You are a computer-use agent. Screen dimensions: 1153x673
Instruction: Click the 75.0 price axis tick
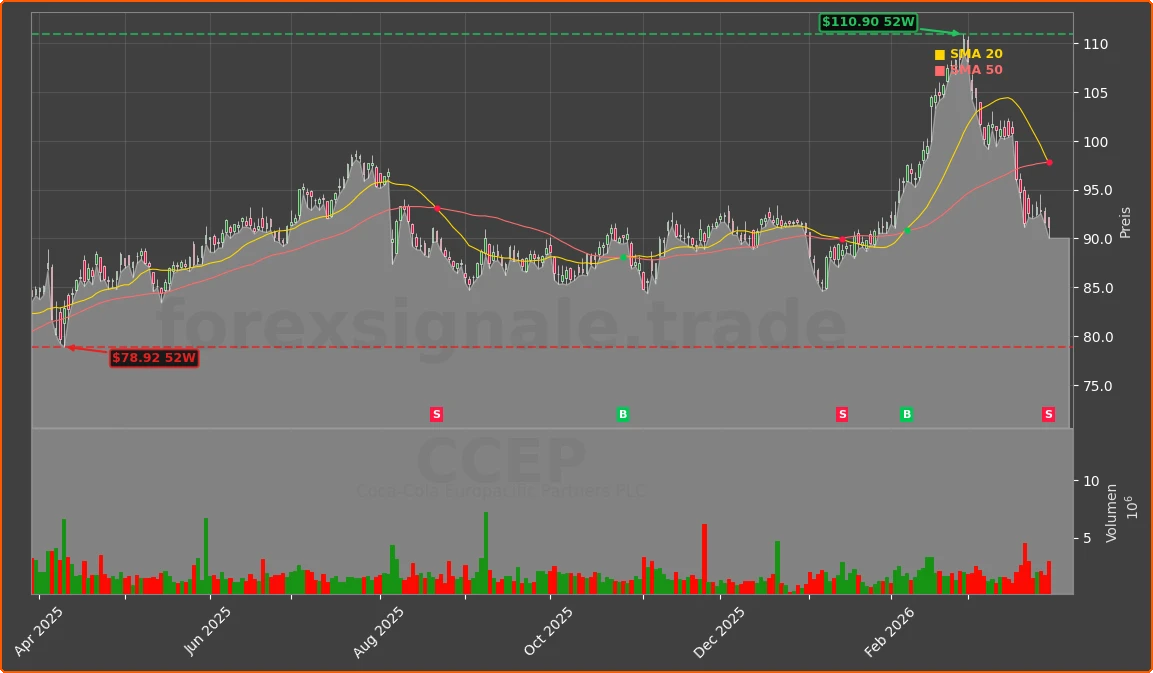(1097, 386)
